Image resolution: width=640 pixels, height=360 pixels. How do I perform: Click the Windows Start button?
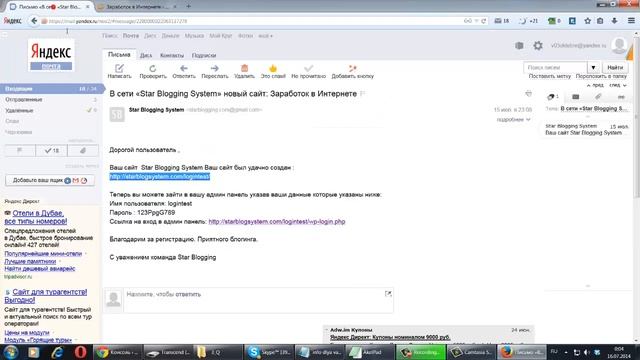click(11, 352)
